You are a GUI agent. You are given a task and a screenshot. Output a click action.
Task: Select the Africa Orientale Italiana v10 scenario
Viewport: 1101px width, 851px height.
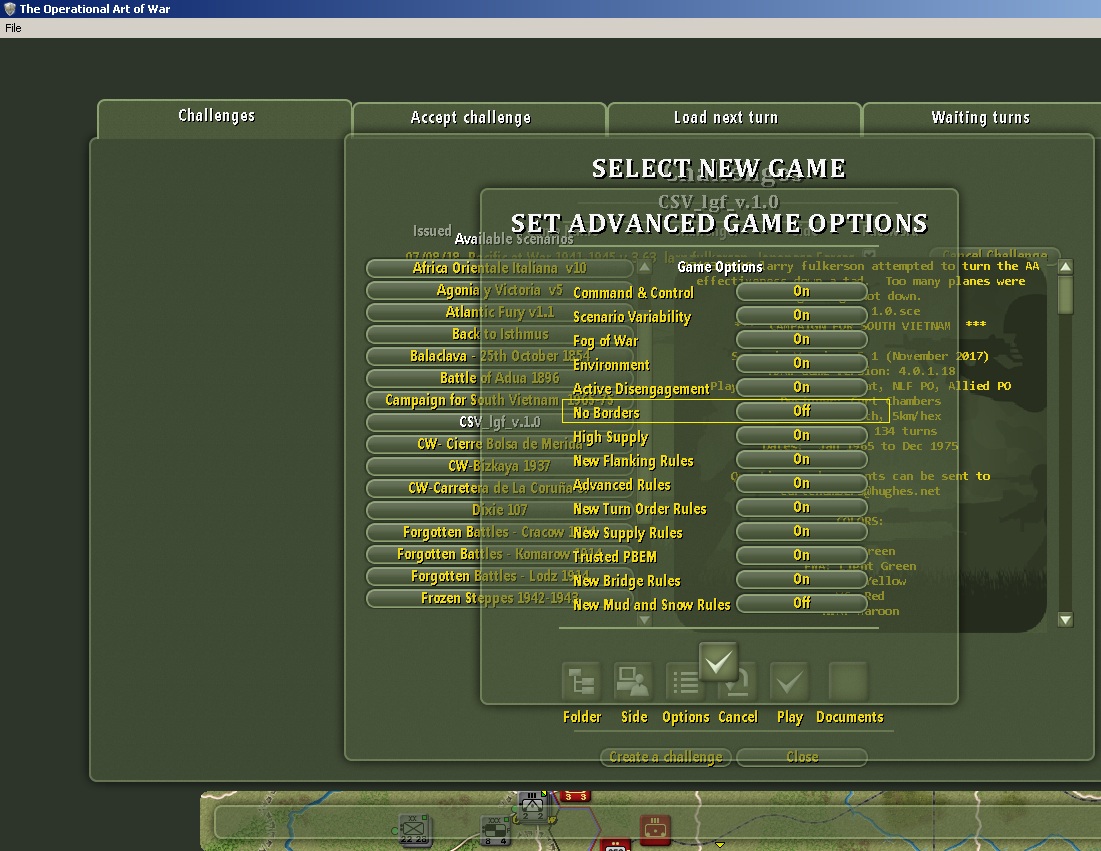click(x=499, y=268)
